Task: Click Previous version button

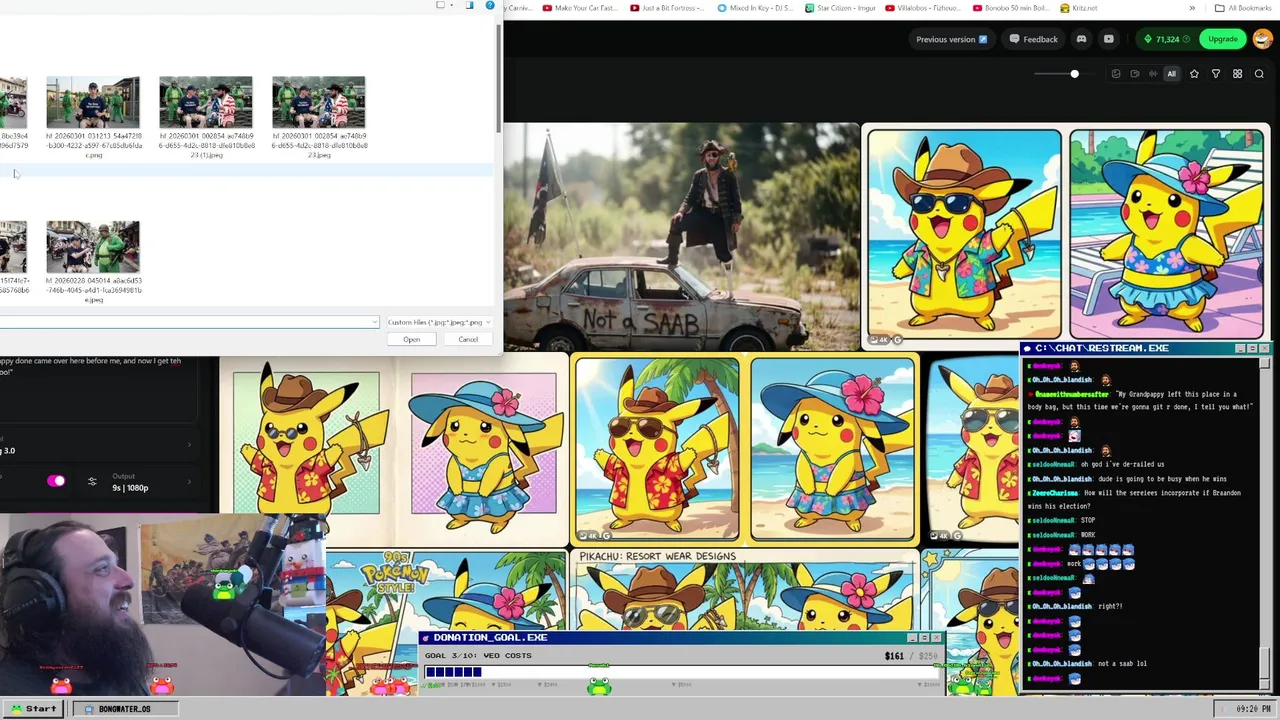Action: (x=952, y=39)
